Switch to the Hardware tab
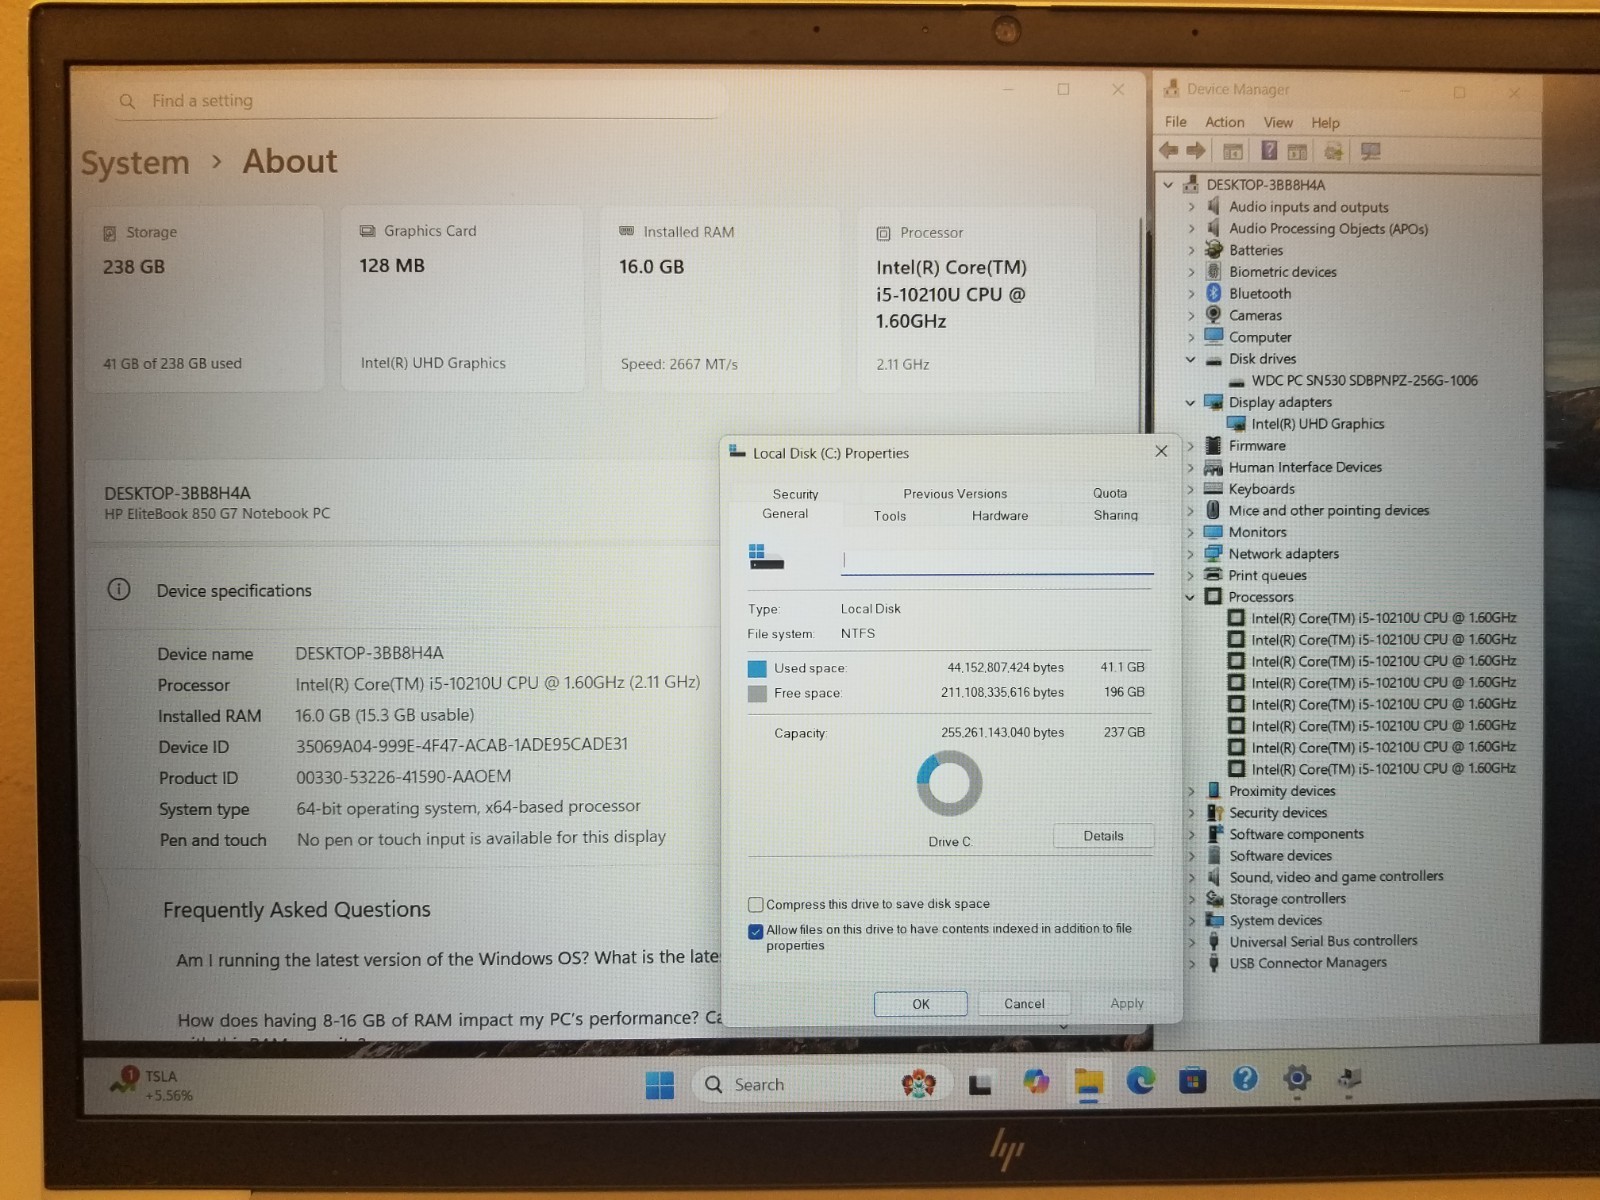This screenshot has height=1200, width=1600. [1000, 516]
